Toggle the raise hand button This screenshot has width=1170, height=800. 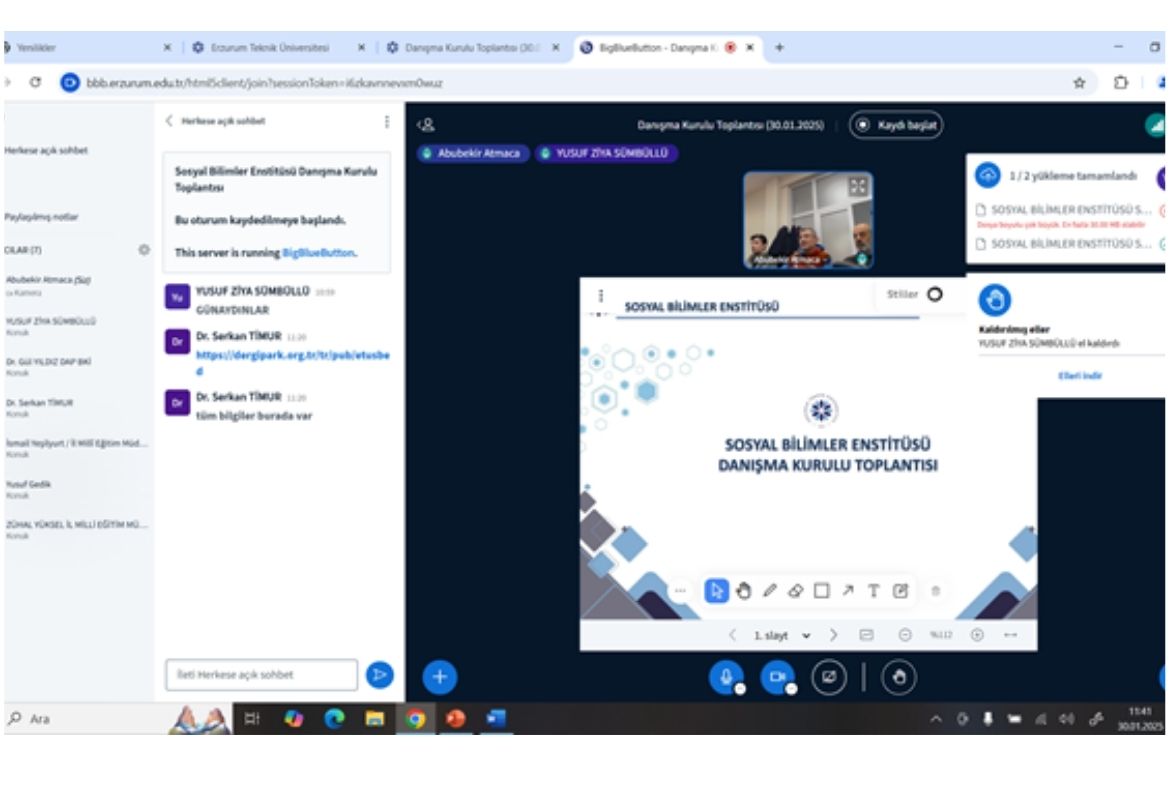tap(898, 677)
